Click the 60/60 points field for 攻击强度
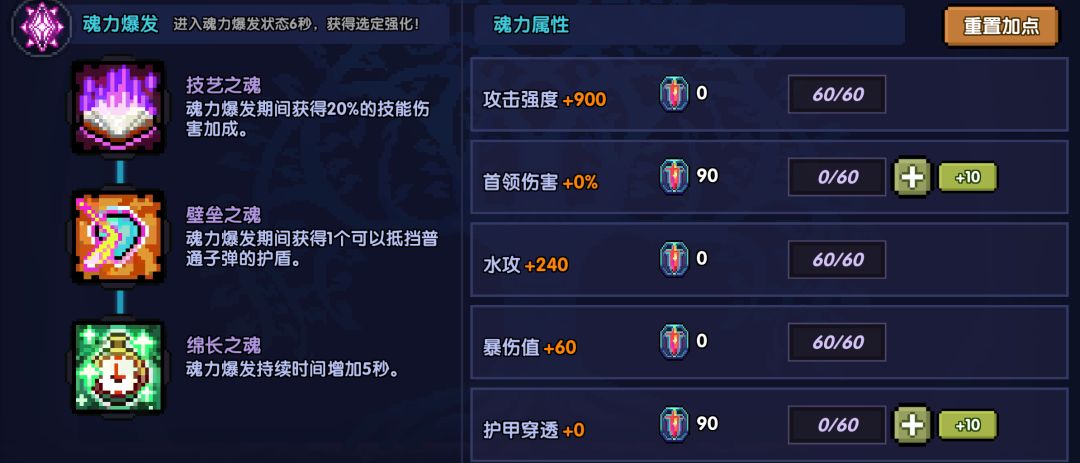The width and height of the screenshot is (1080, 463). click(838, 95)
